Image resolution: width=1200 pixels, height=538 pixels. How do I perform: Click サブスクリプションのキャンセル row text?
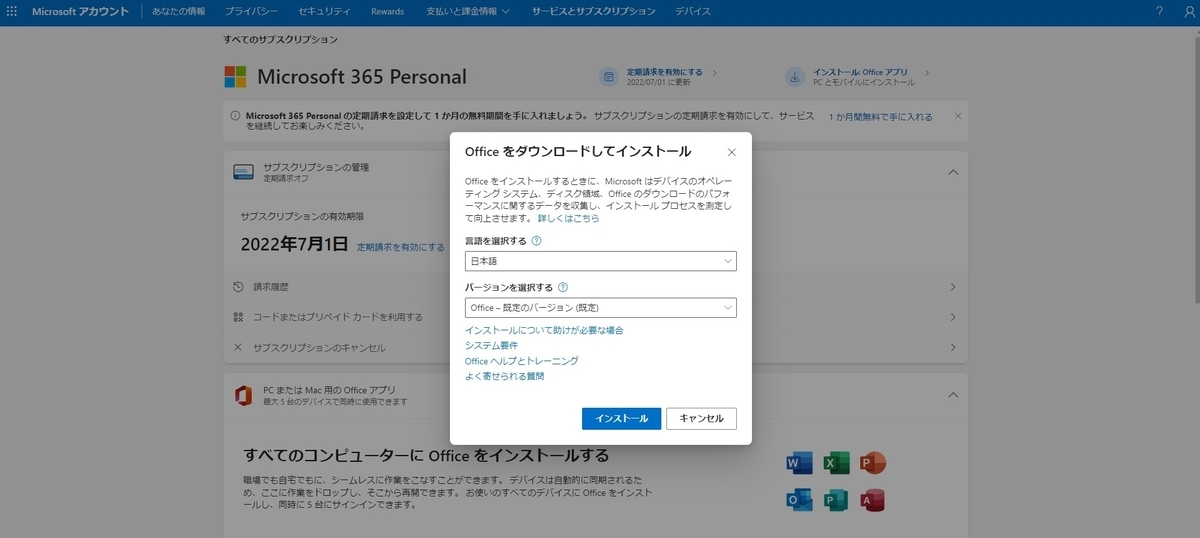tap(319, 348)
